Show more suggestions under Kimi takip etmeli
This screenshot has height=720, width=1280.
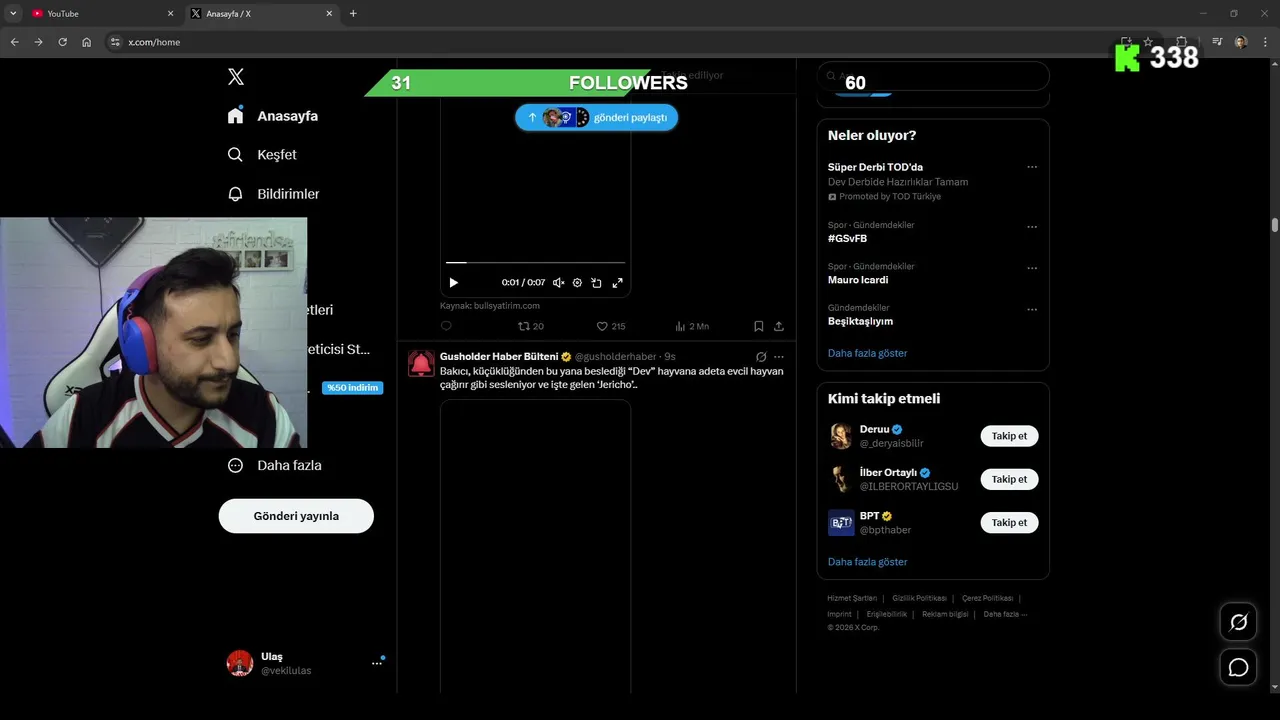[x=867, y=562]
